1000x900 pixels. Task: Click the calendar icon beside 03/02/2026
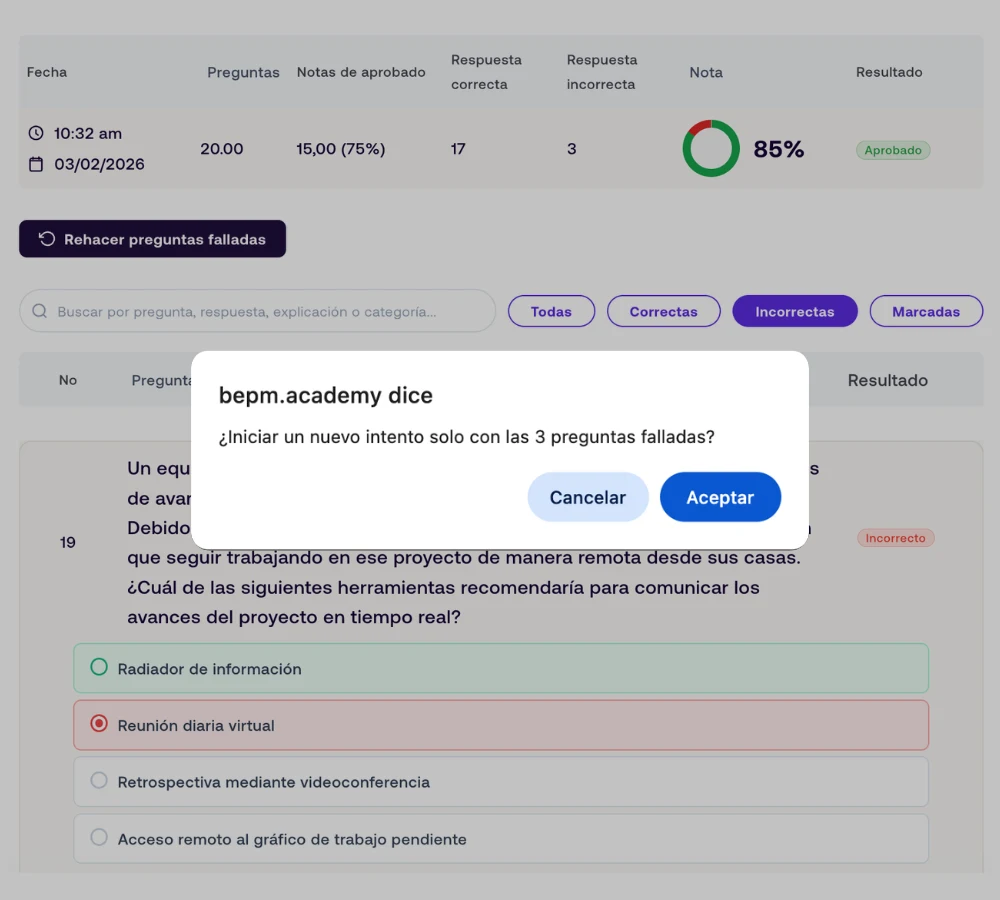(36, 164)
